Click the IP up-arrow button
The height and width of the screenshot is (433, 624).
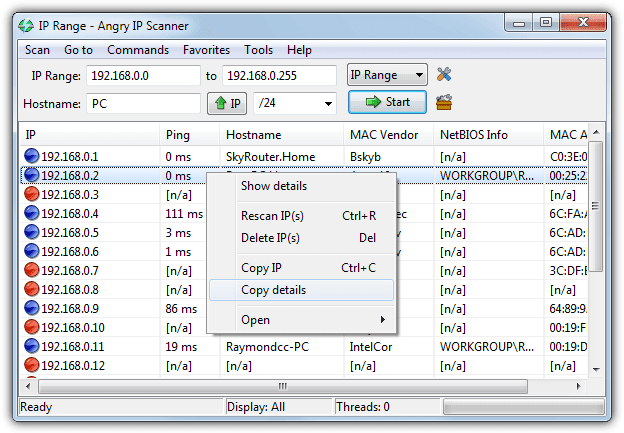tap(227, 103)
